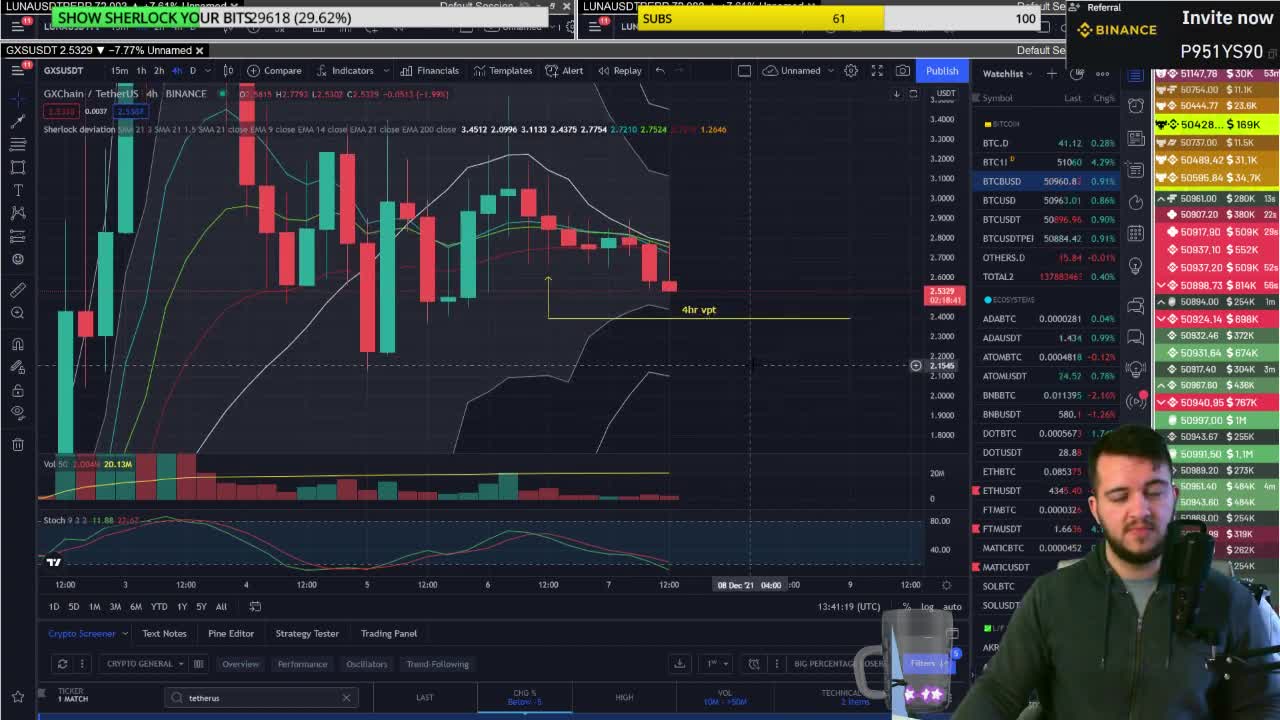Open Financials menu
Image resolution: width=1280 pixels, height=720 pixels.
(x=430, y=70)
